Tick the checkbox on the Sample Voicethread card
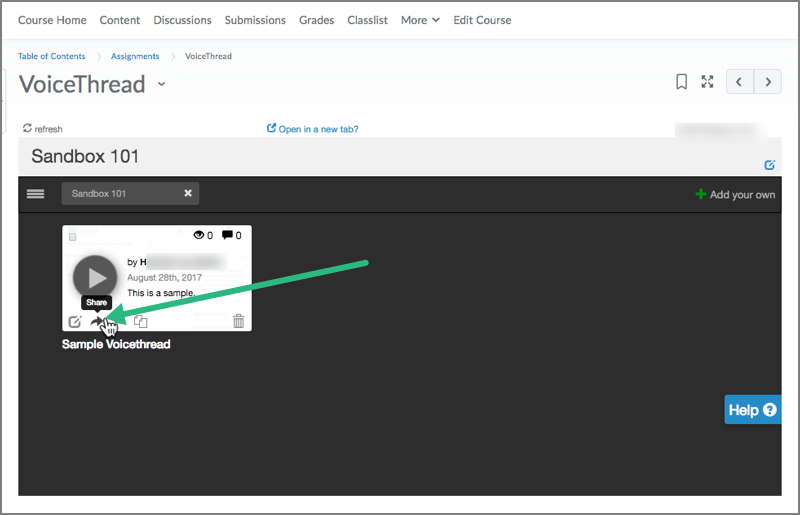 72,237
